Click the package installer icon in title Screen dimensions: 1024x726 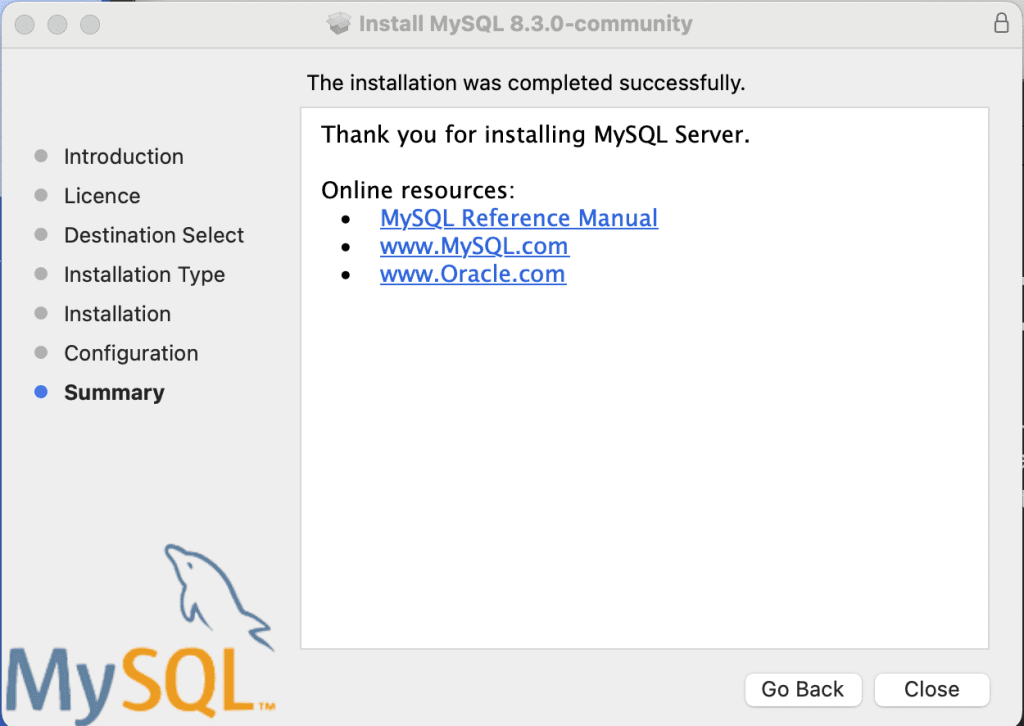pyautogui.click(x=338, y=24)
